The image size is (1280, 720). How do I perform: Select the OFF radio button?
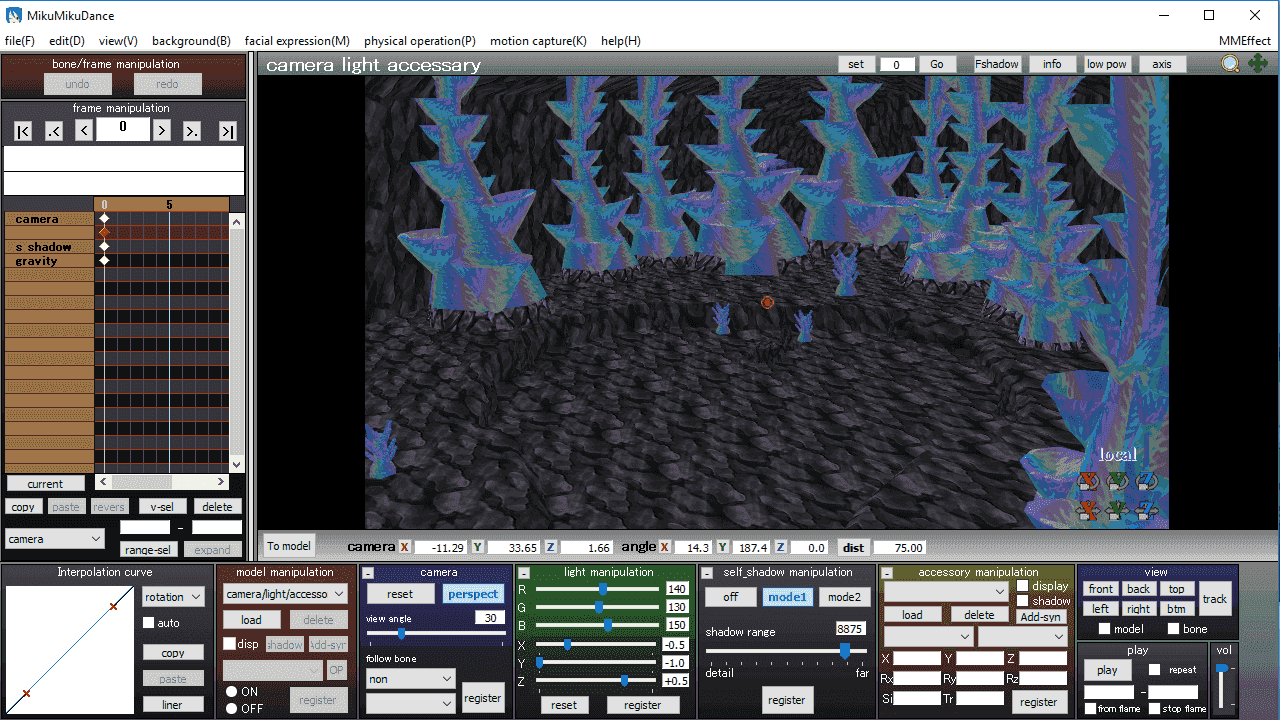coord(231,708)
